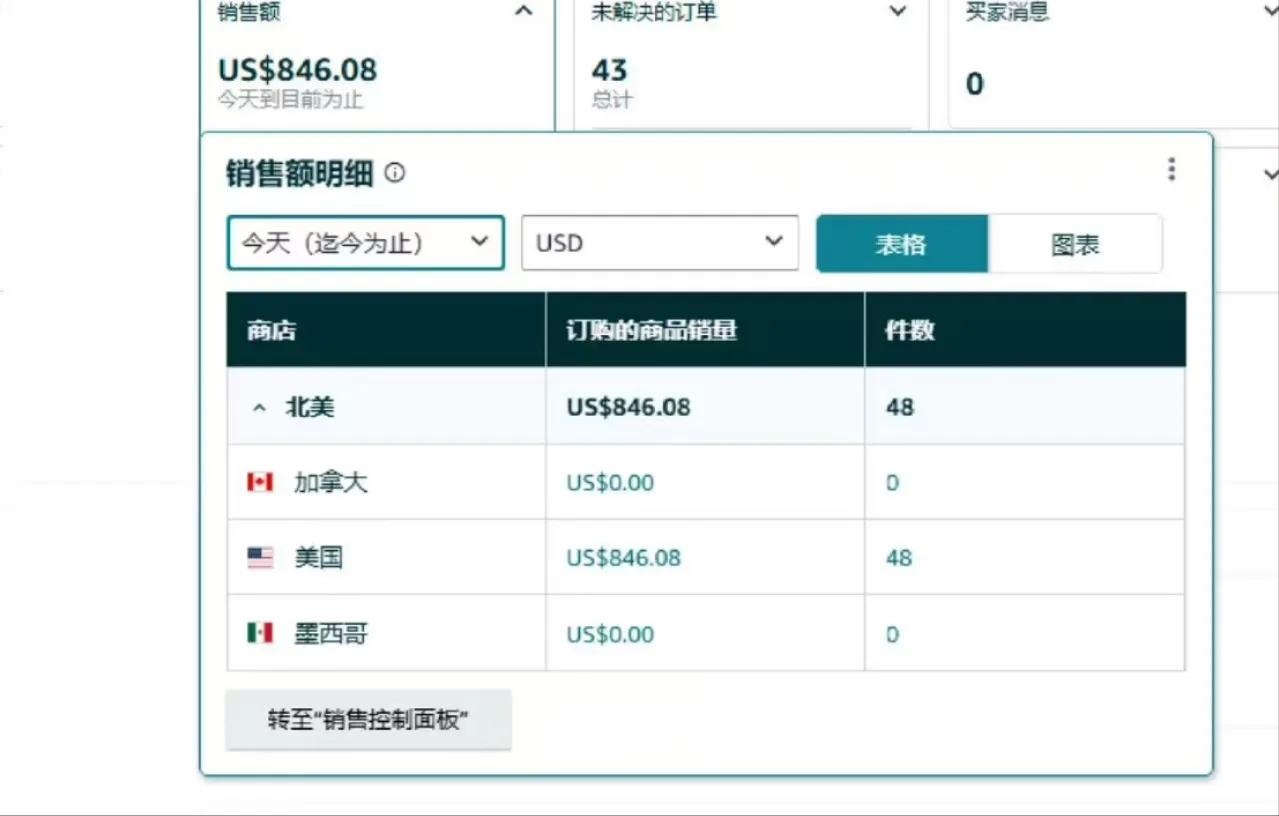Expand the 未解决的订单 card chevron
1279x816 pixels.
coord(898,12)
